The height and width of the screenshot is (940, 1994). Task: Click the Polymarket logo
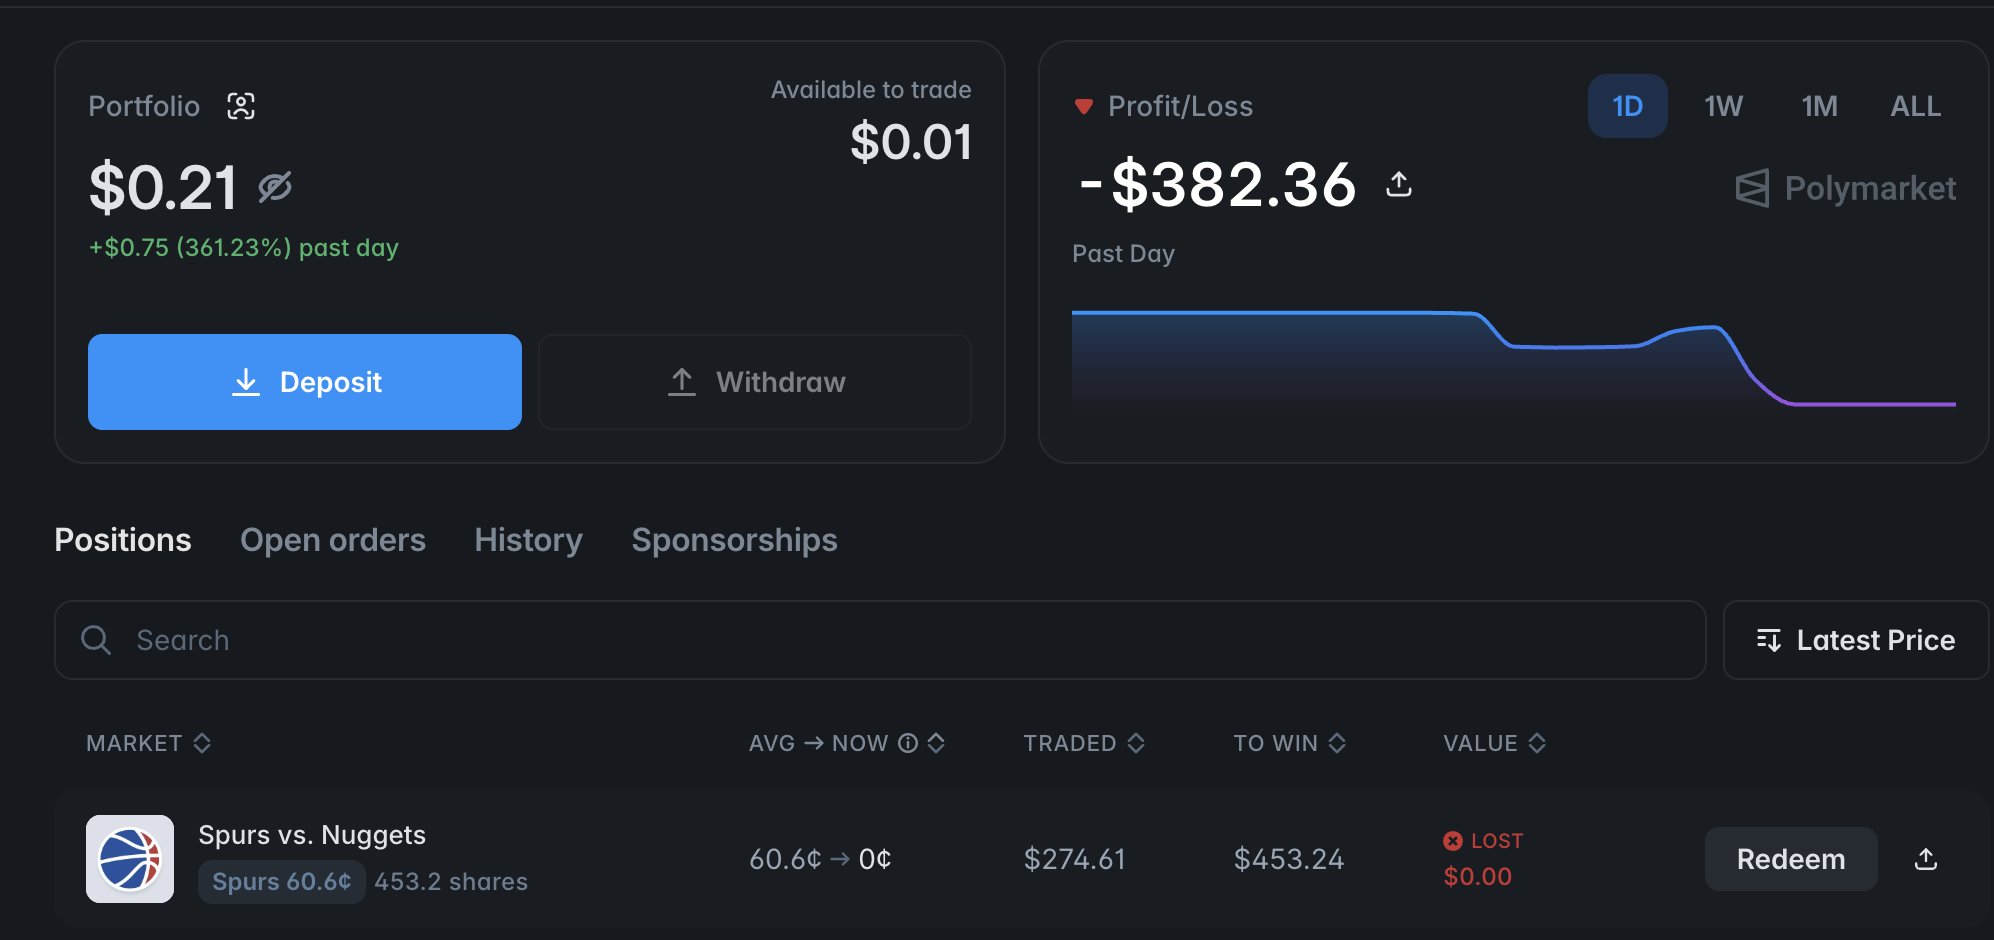tap(1846, 188)
